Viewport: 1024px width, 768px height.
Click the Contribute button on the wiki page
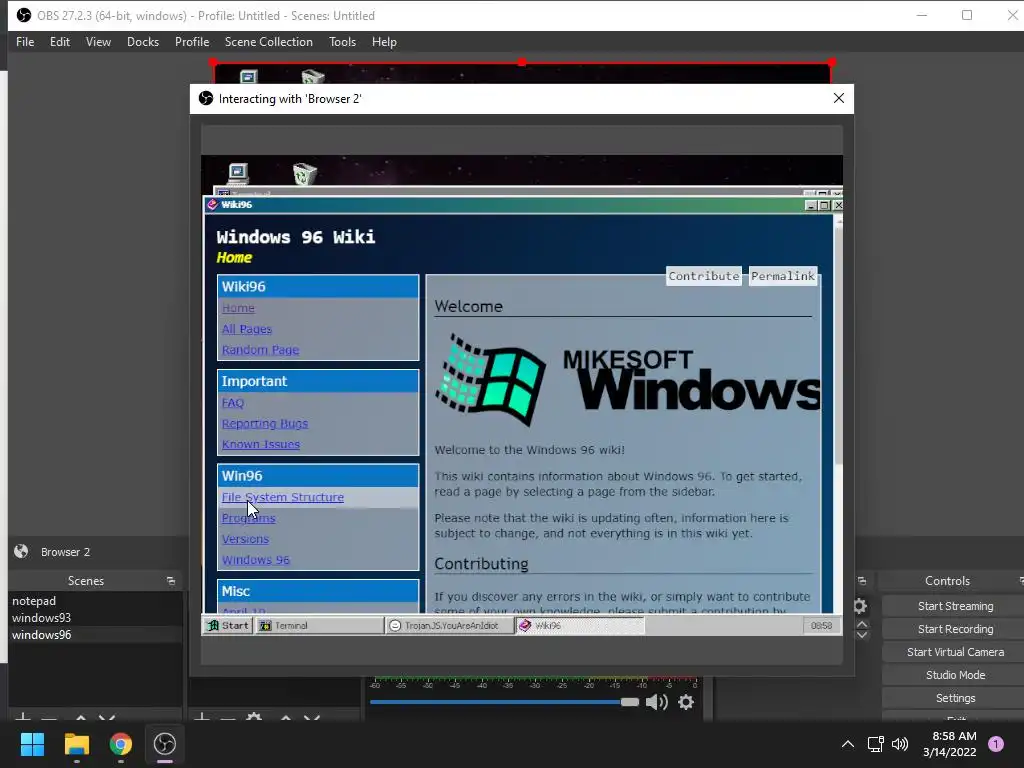coord(703,276)
